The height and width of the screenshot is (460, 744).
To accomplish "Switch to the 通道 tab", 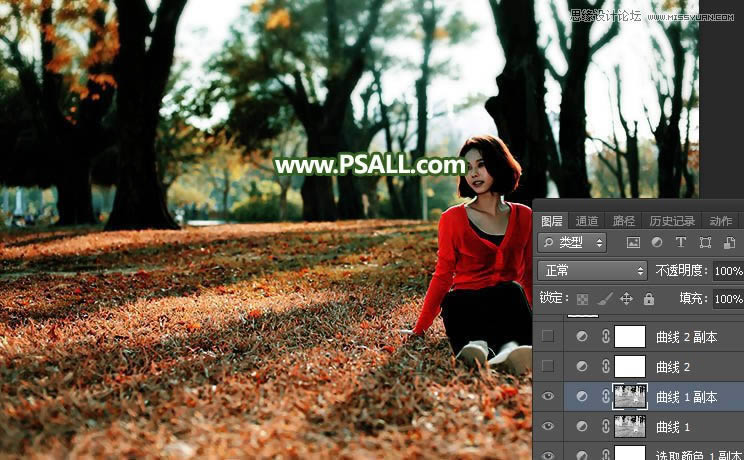I will point(587,221).
